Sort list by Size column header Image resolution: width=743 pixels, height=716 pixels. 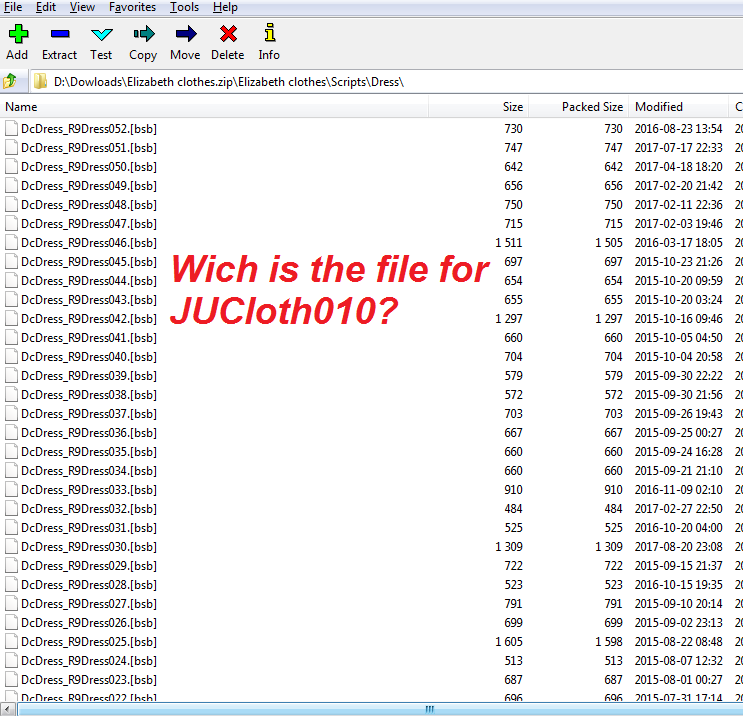[512, 107]
